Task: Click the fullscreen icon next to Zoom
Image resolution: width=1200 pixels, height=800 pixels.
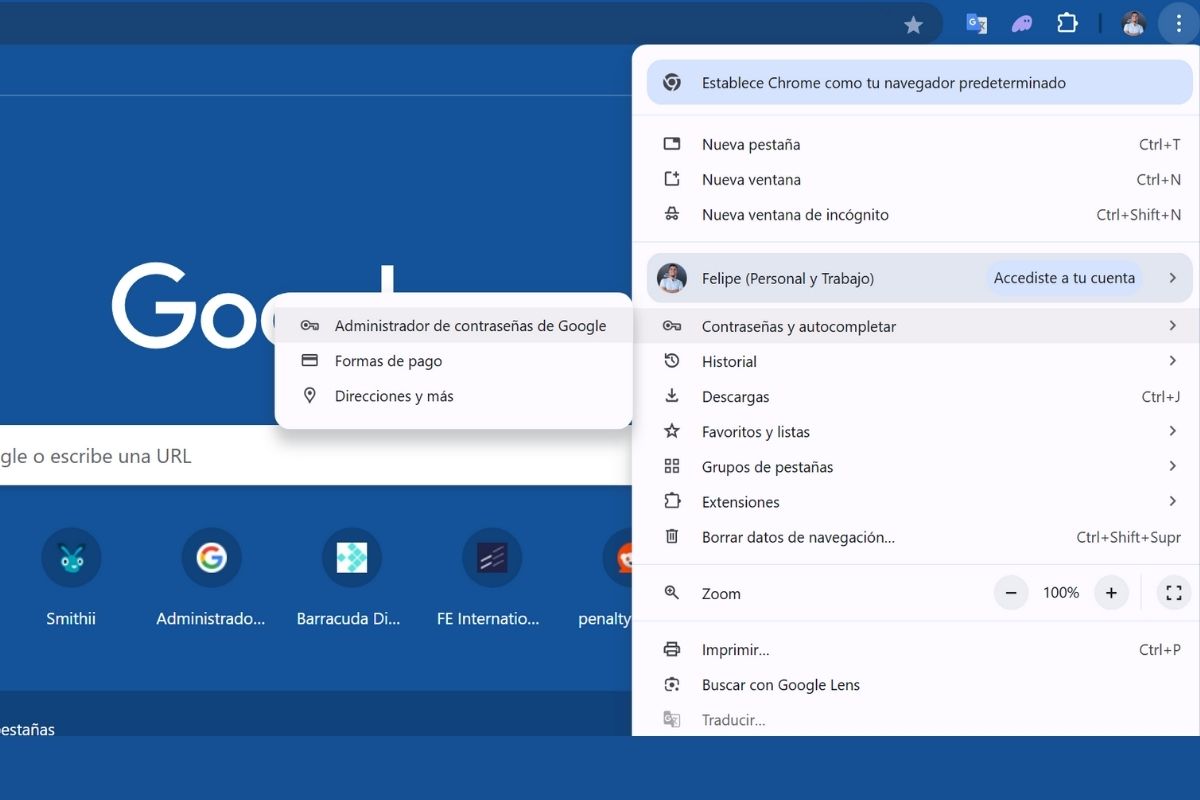Action: coord(1173,592)
